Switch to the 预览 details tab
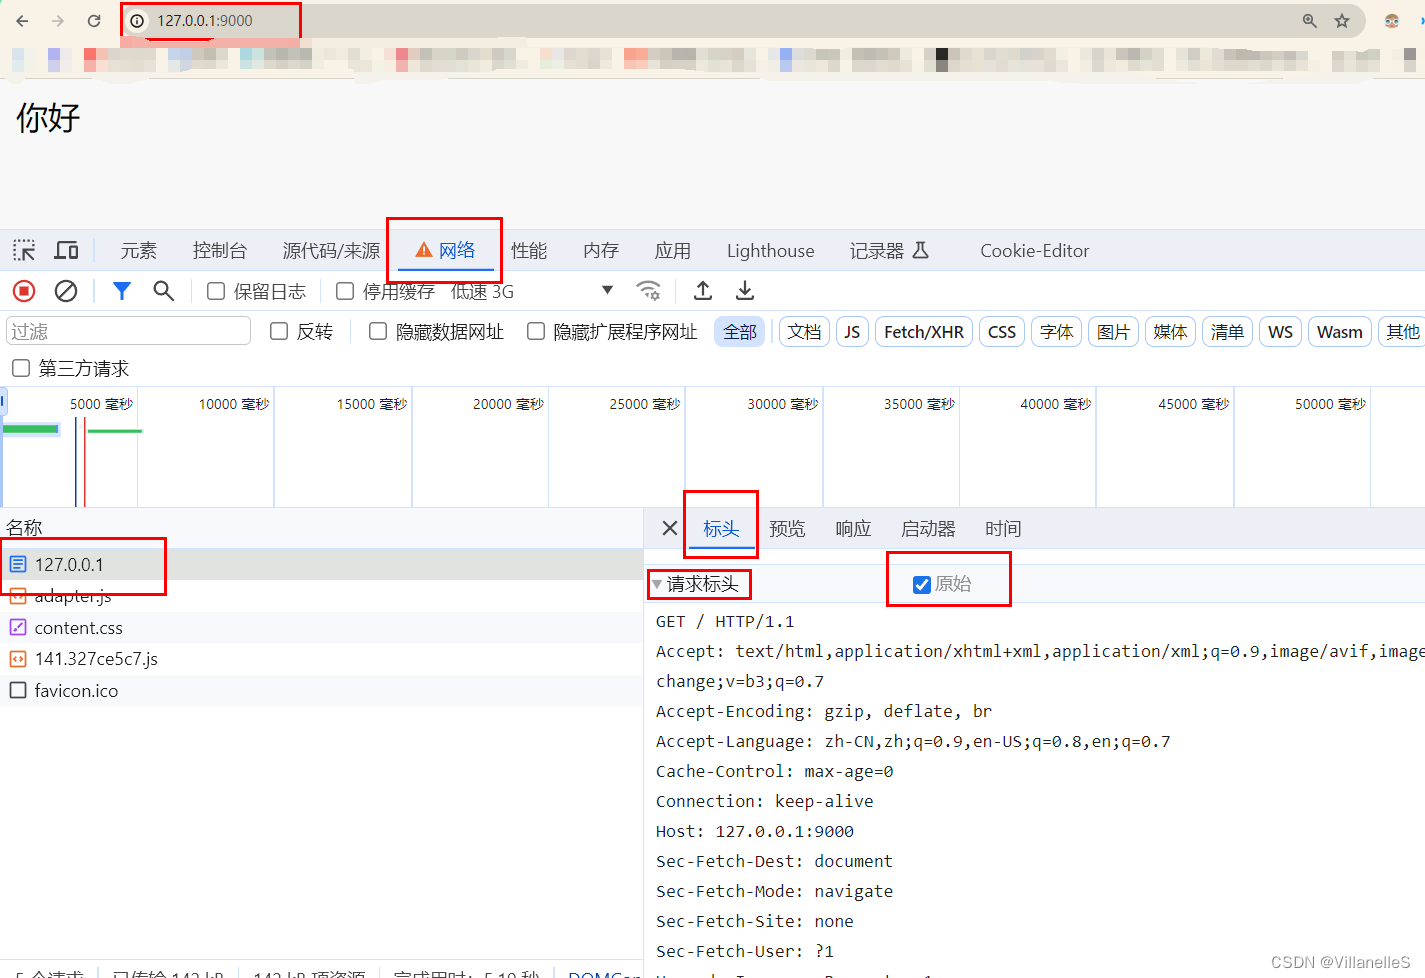1425x978 pixels. (x=787, y=528)
